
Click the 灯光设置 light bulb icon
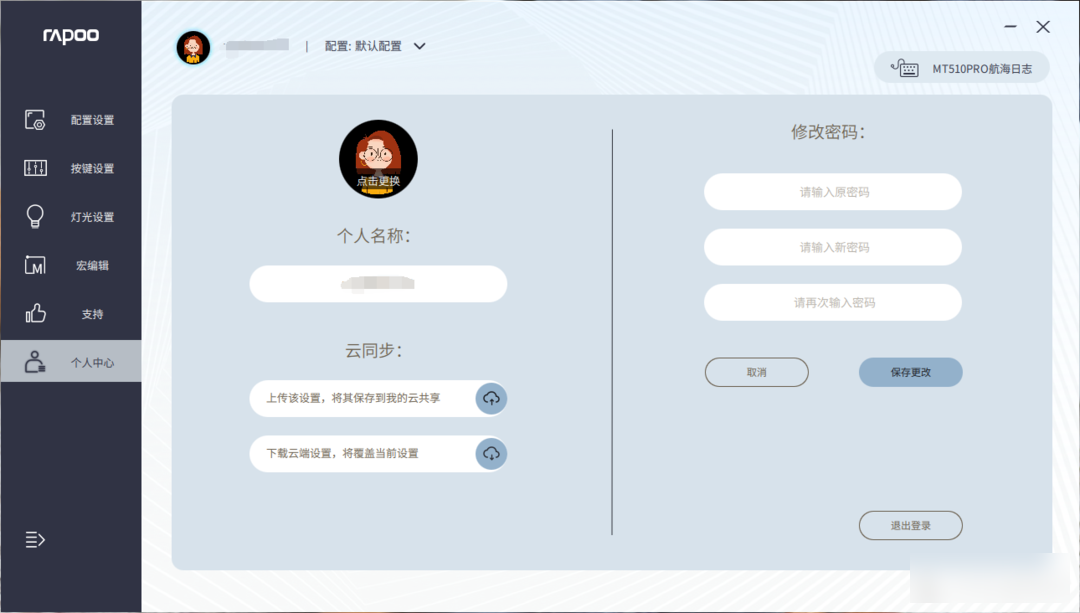[35, 216]
